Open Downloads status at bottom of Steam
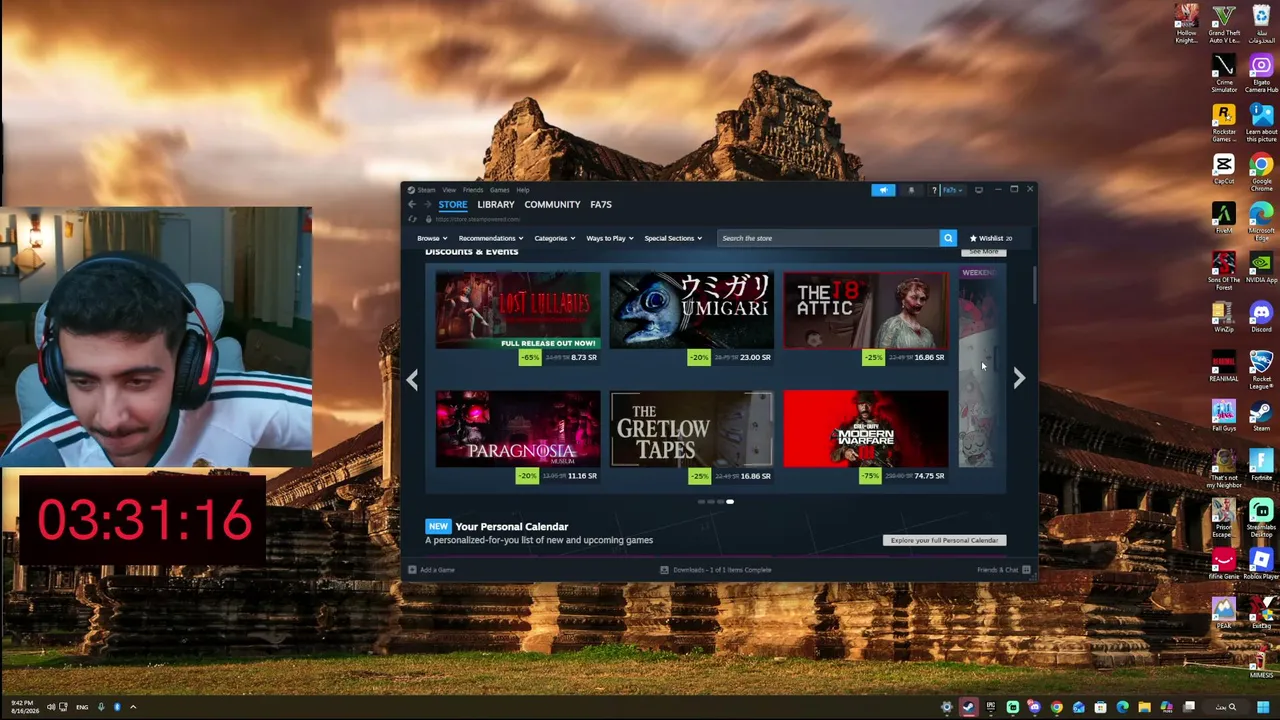 point(716,570)
